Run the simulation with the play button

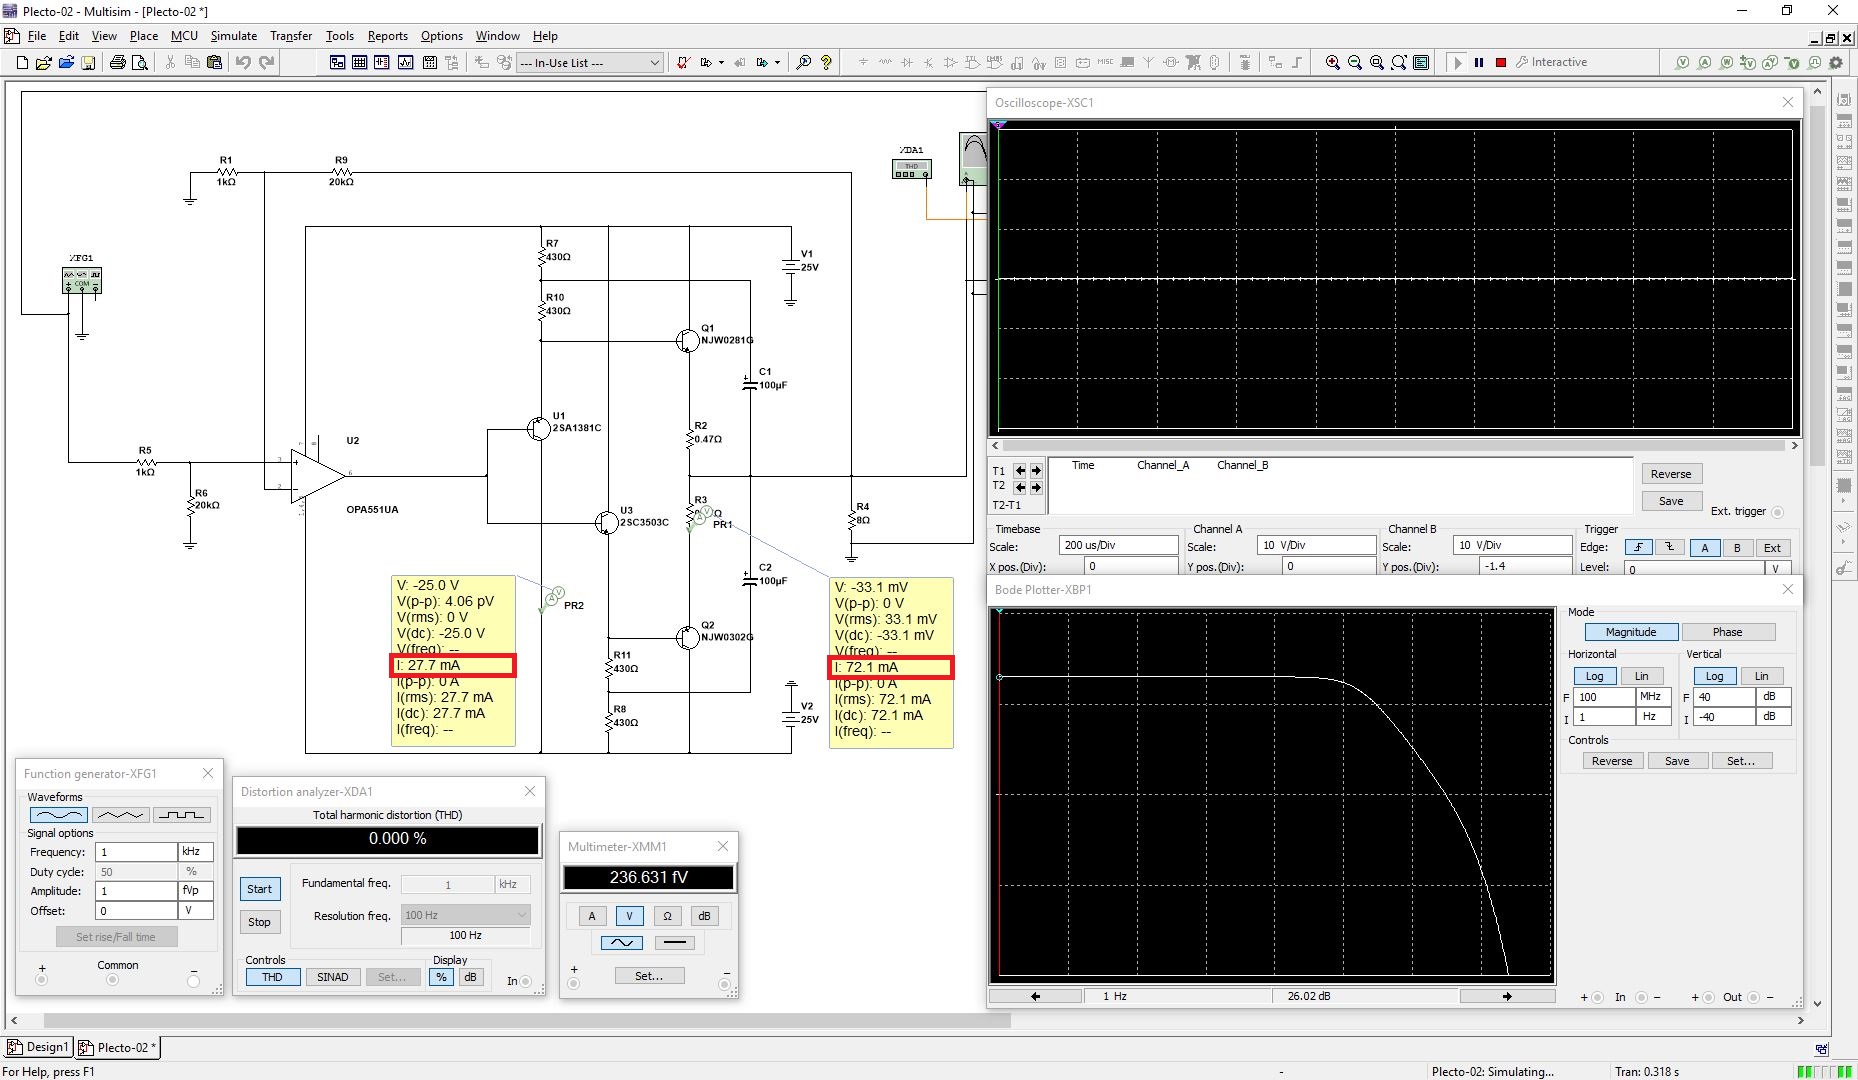pos(1457,62)
